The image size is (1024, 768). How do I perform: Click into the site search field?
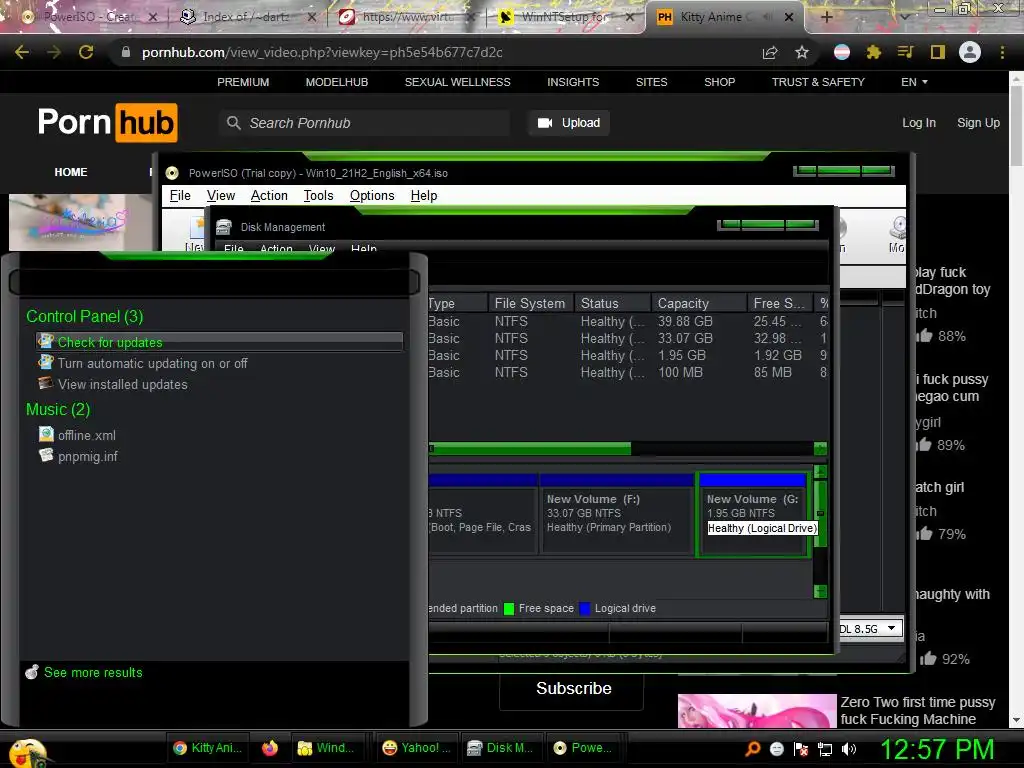point(364,123)
